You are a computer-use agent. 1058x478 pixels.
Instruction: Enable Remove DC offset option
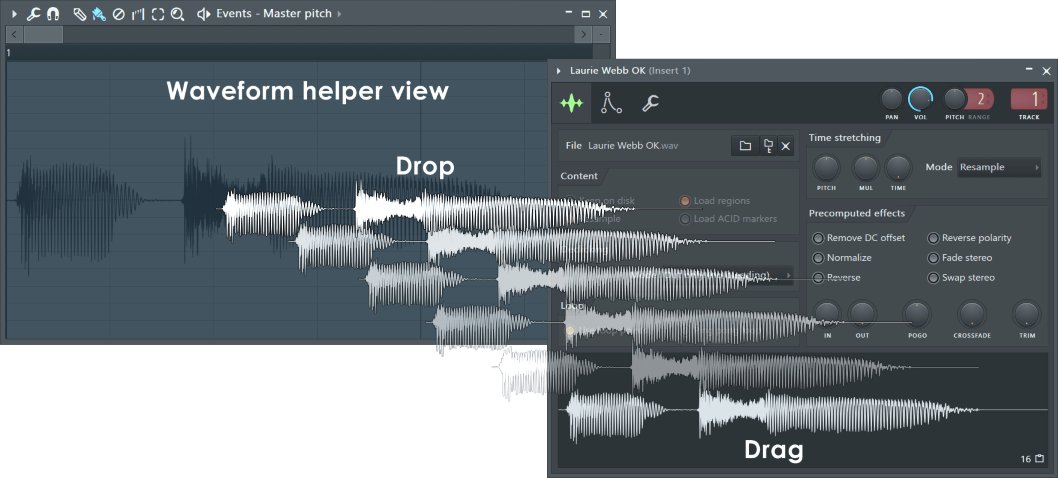coord(818,238)
